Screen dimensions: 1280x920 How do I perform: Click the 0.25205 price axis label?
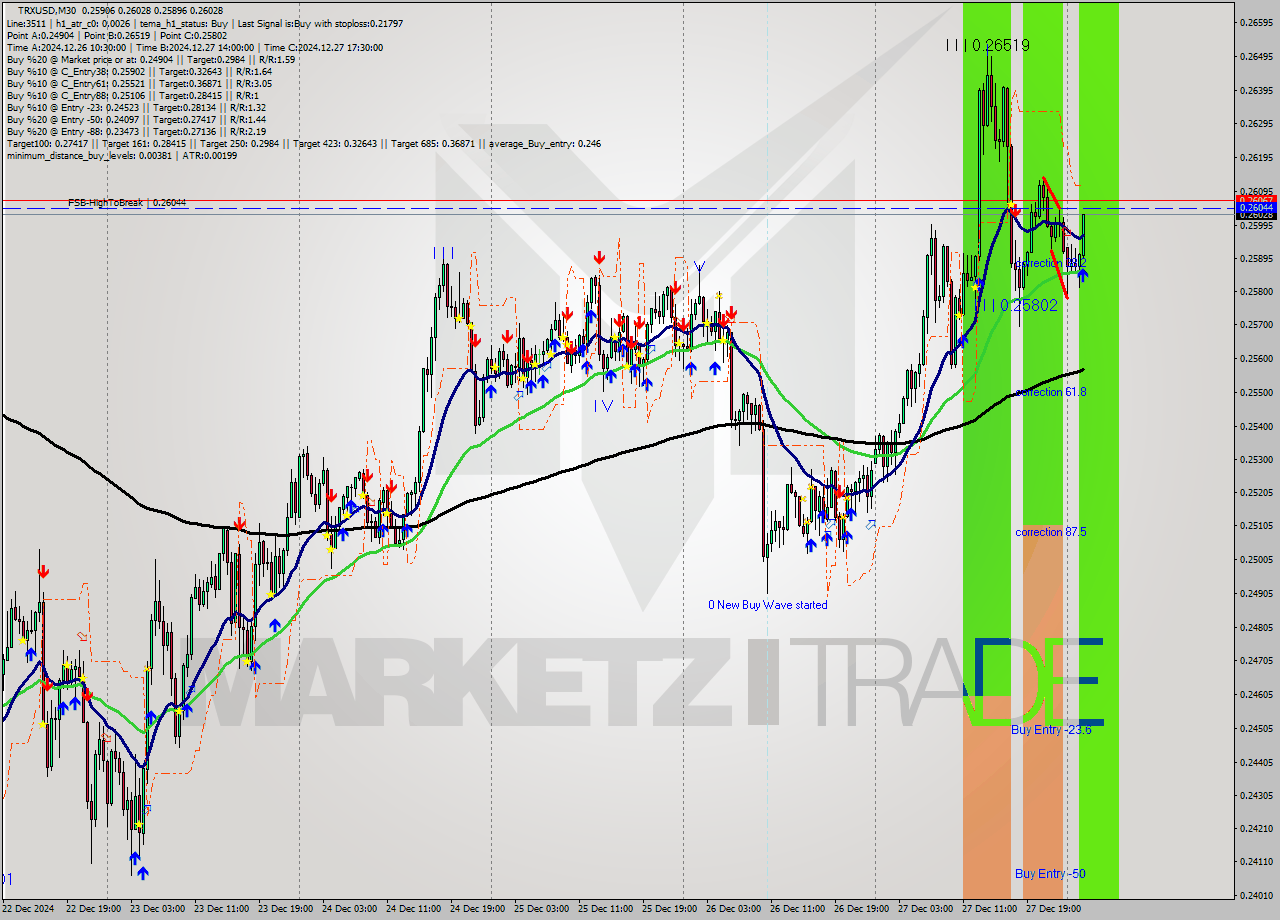1254,493
